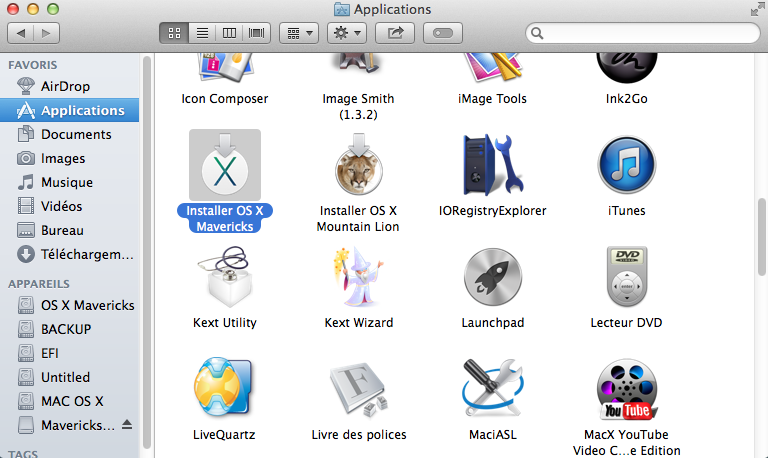Select the Kext Utility app icon

[225, 277]
